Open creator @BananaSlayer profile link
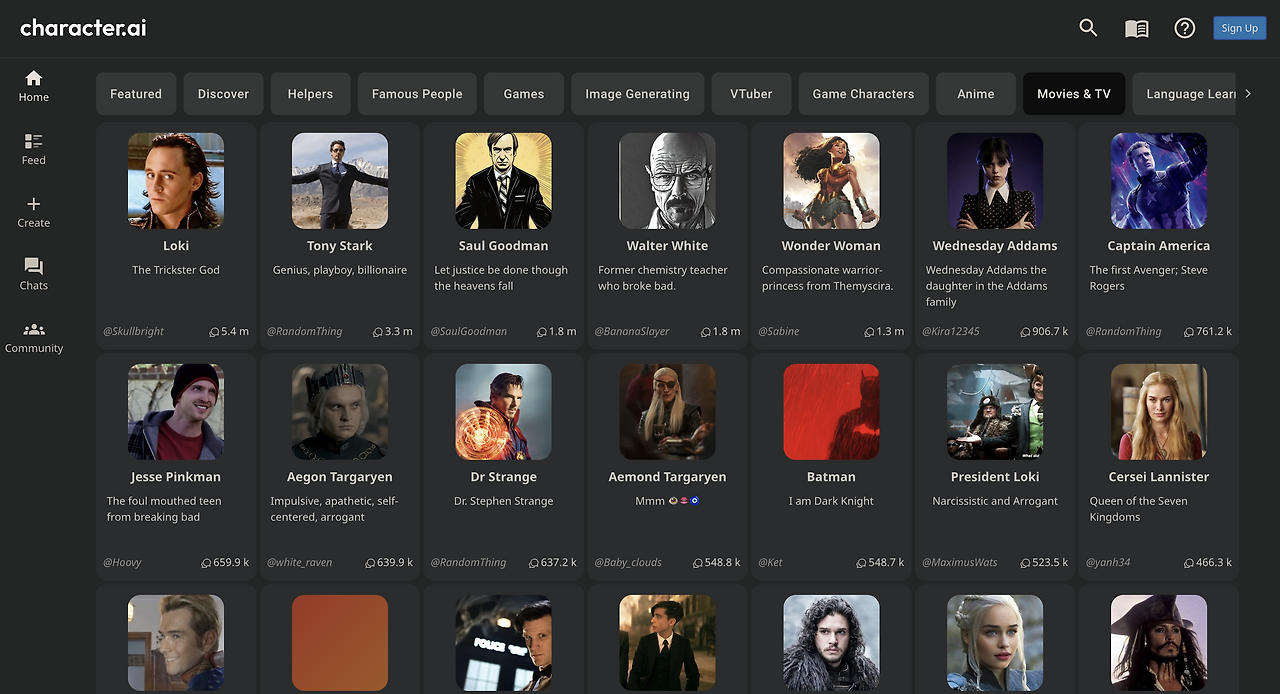 click(632, 331)
